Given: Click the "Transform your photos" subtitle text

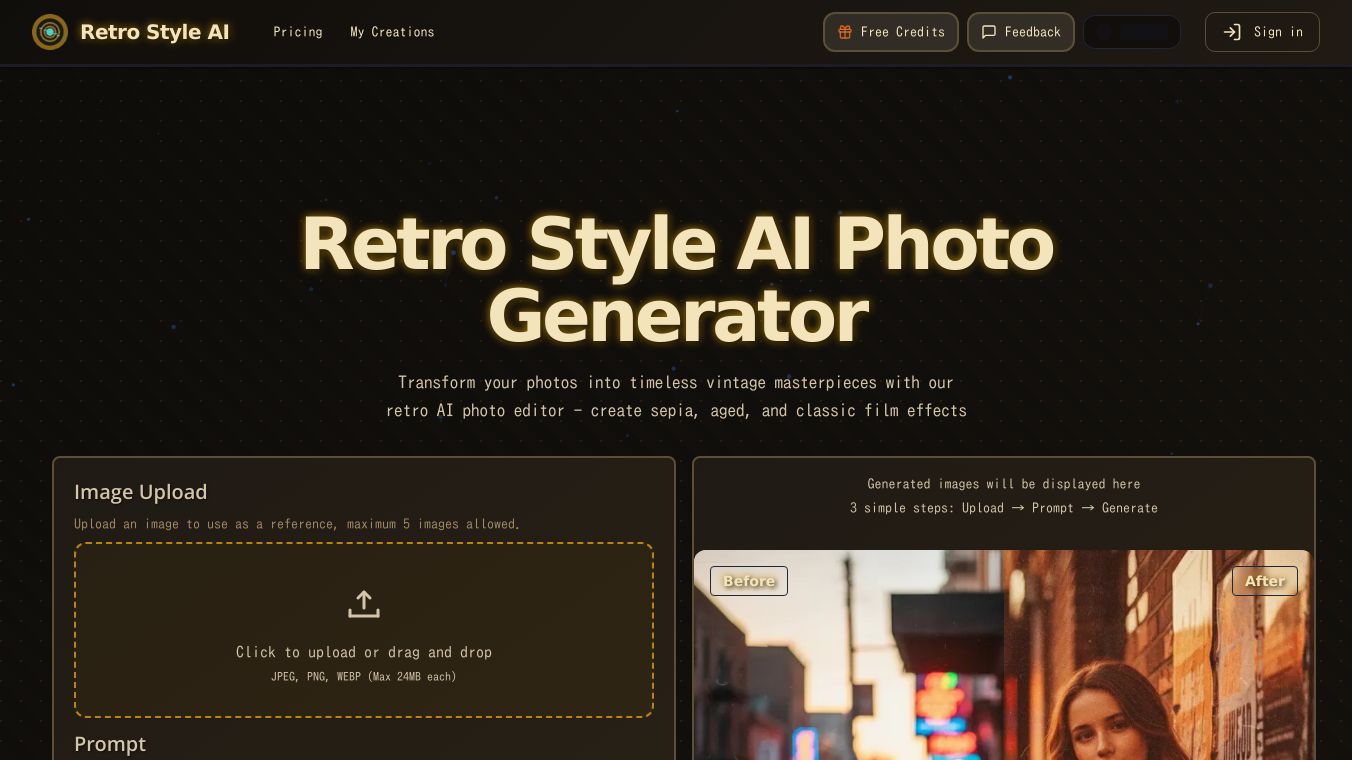Looking at the screenshot, I should coord(676,396).
